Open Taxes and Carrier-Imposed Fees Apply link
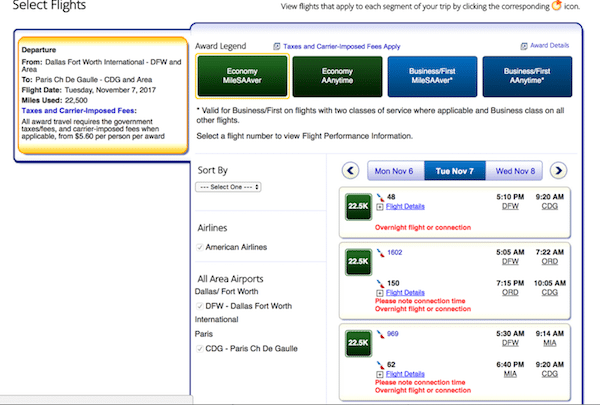600x405 pixels. pyautogui.click(x=341, y=46)
